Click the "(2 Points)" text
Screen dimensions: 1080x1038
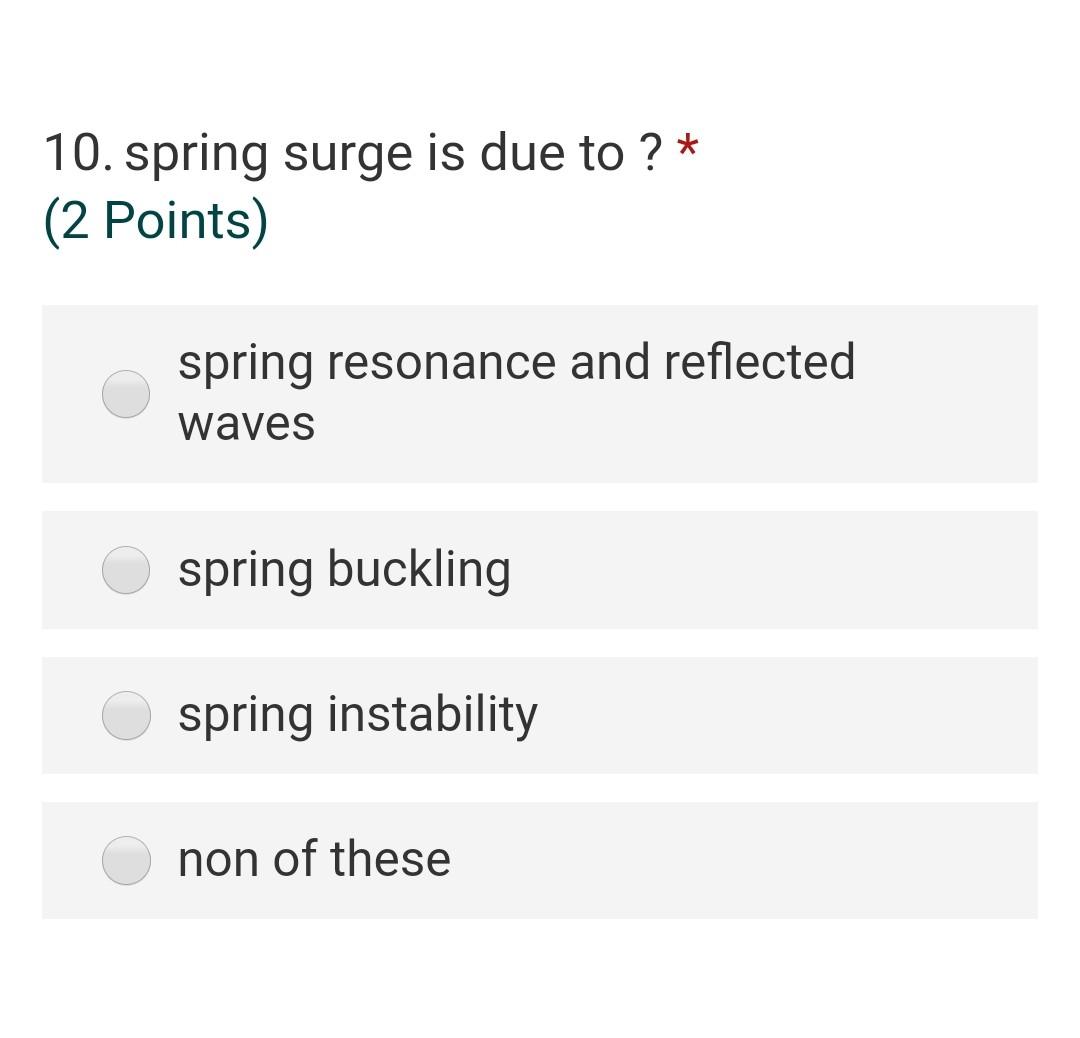click(x=156, y=220)
